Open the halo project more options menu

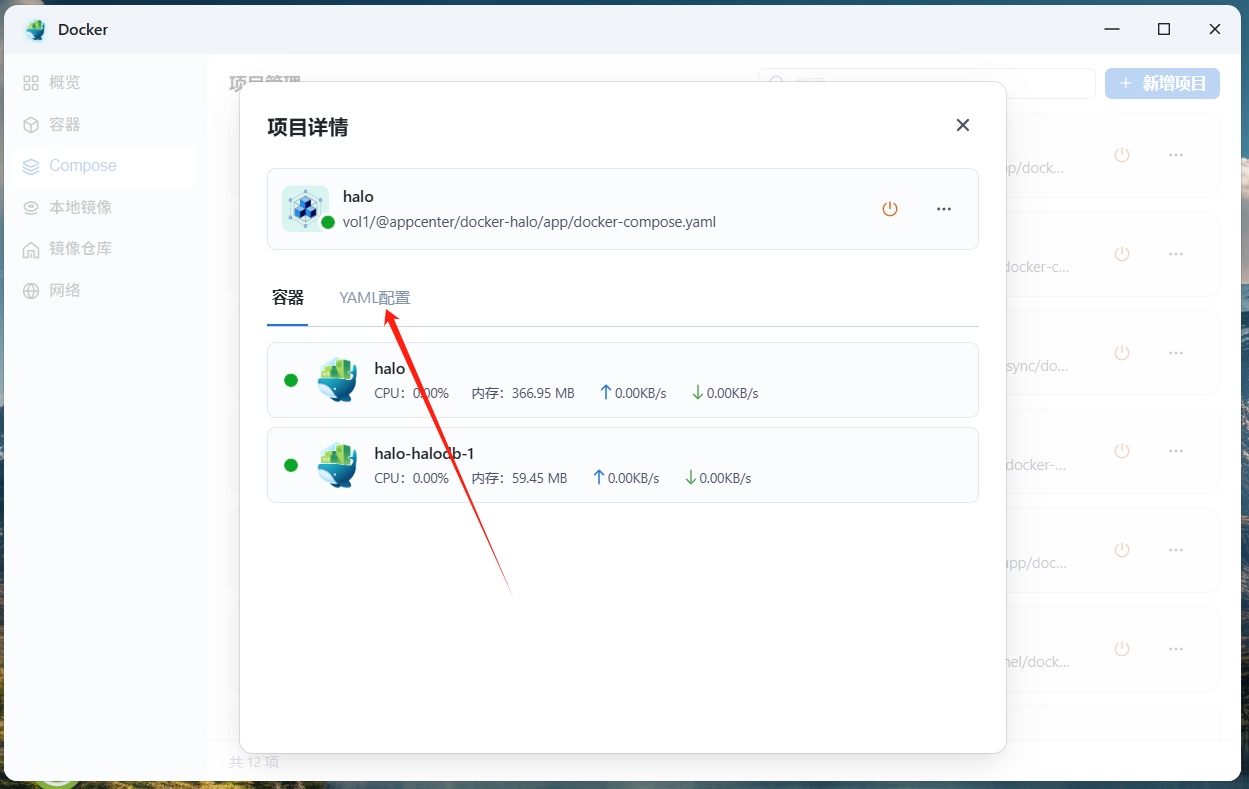(943, 209)
